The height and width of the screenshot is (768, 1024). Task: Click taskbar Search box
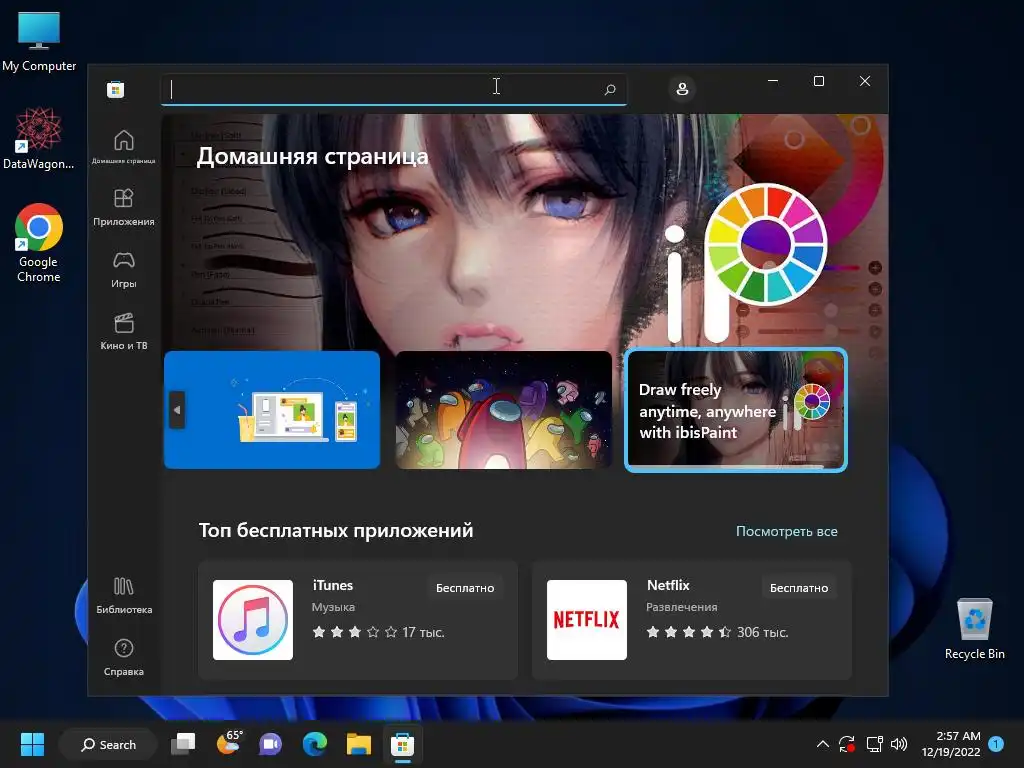(108, 744)
